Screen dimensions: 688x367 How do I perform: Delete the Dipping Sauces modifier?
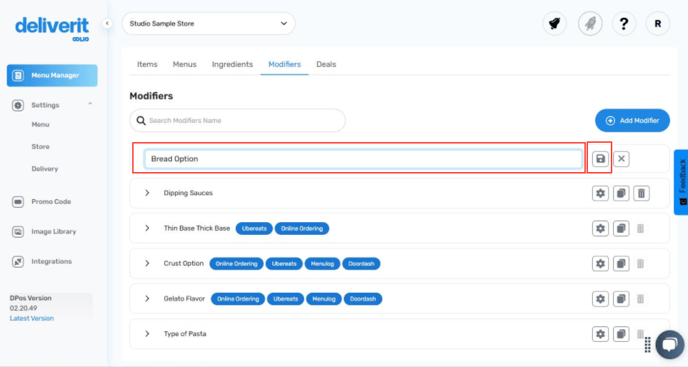tap(641, 193)
